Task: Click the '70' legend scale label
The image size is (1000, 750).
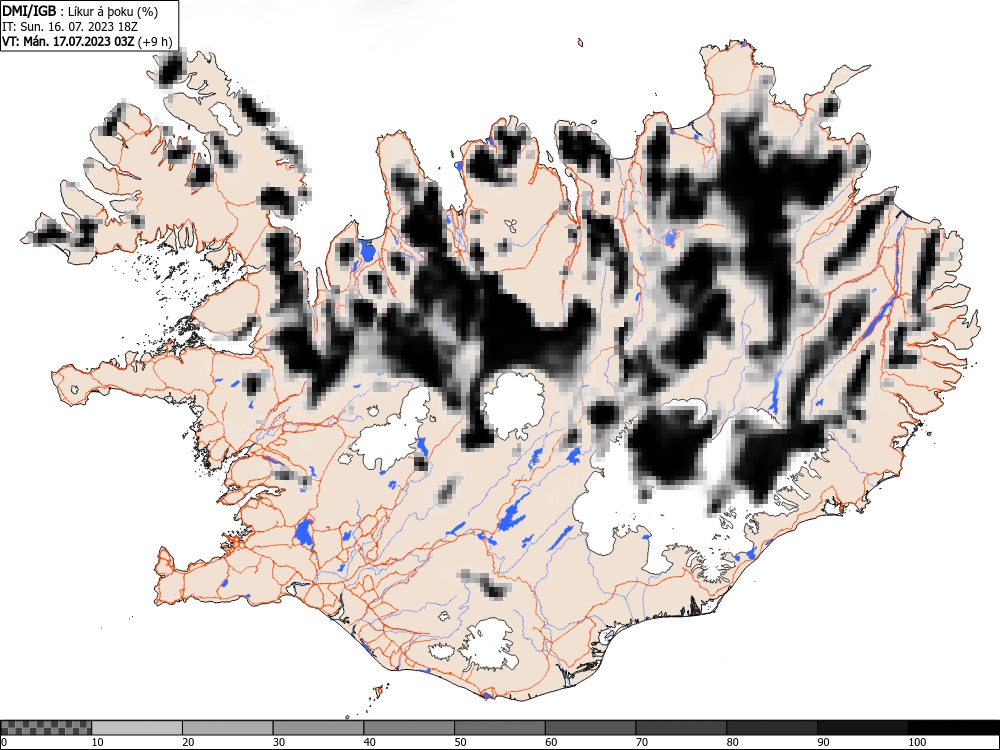Action: click(641, 742)
